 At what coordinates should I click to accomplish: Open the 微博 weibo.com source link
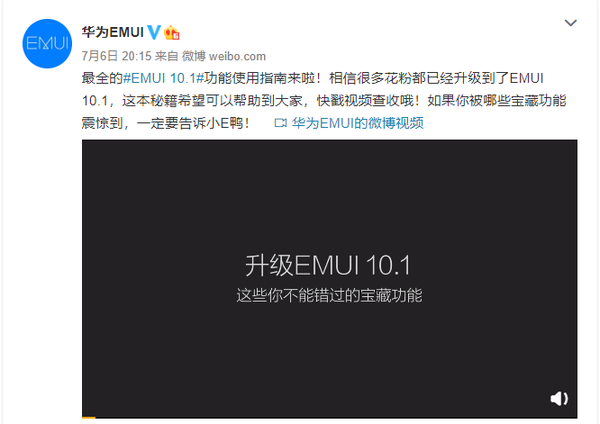pos(223,56)
